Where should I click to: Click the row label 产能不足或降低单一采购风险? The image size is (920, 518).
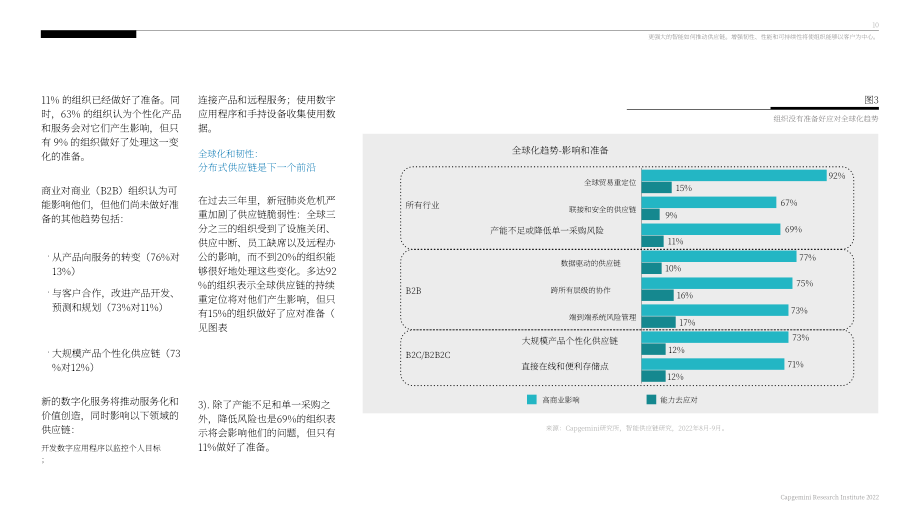[547, 231]
